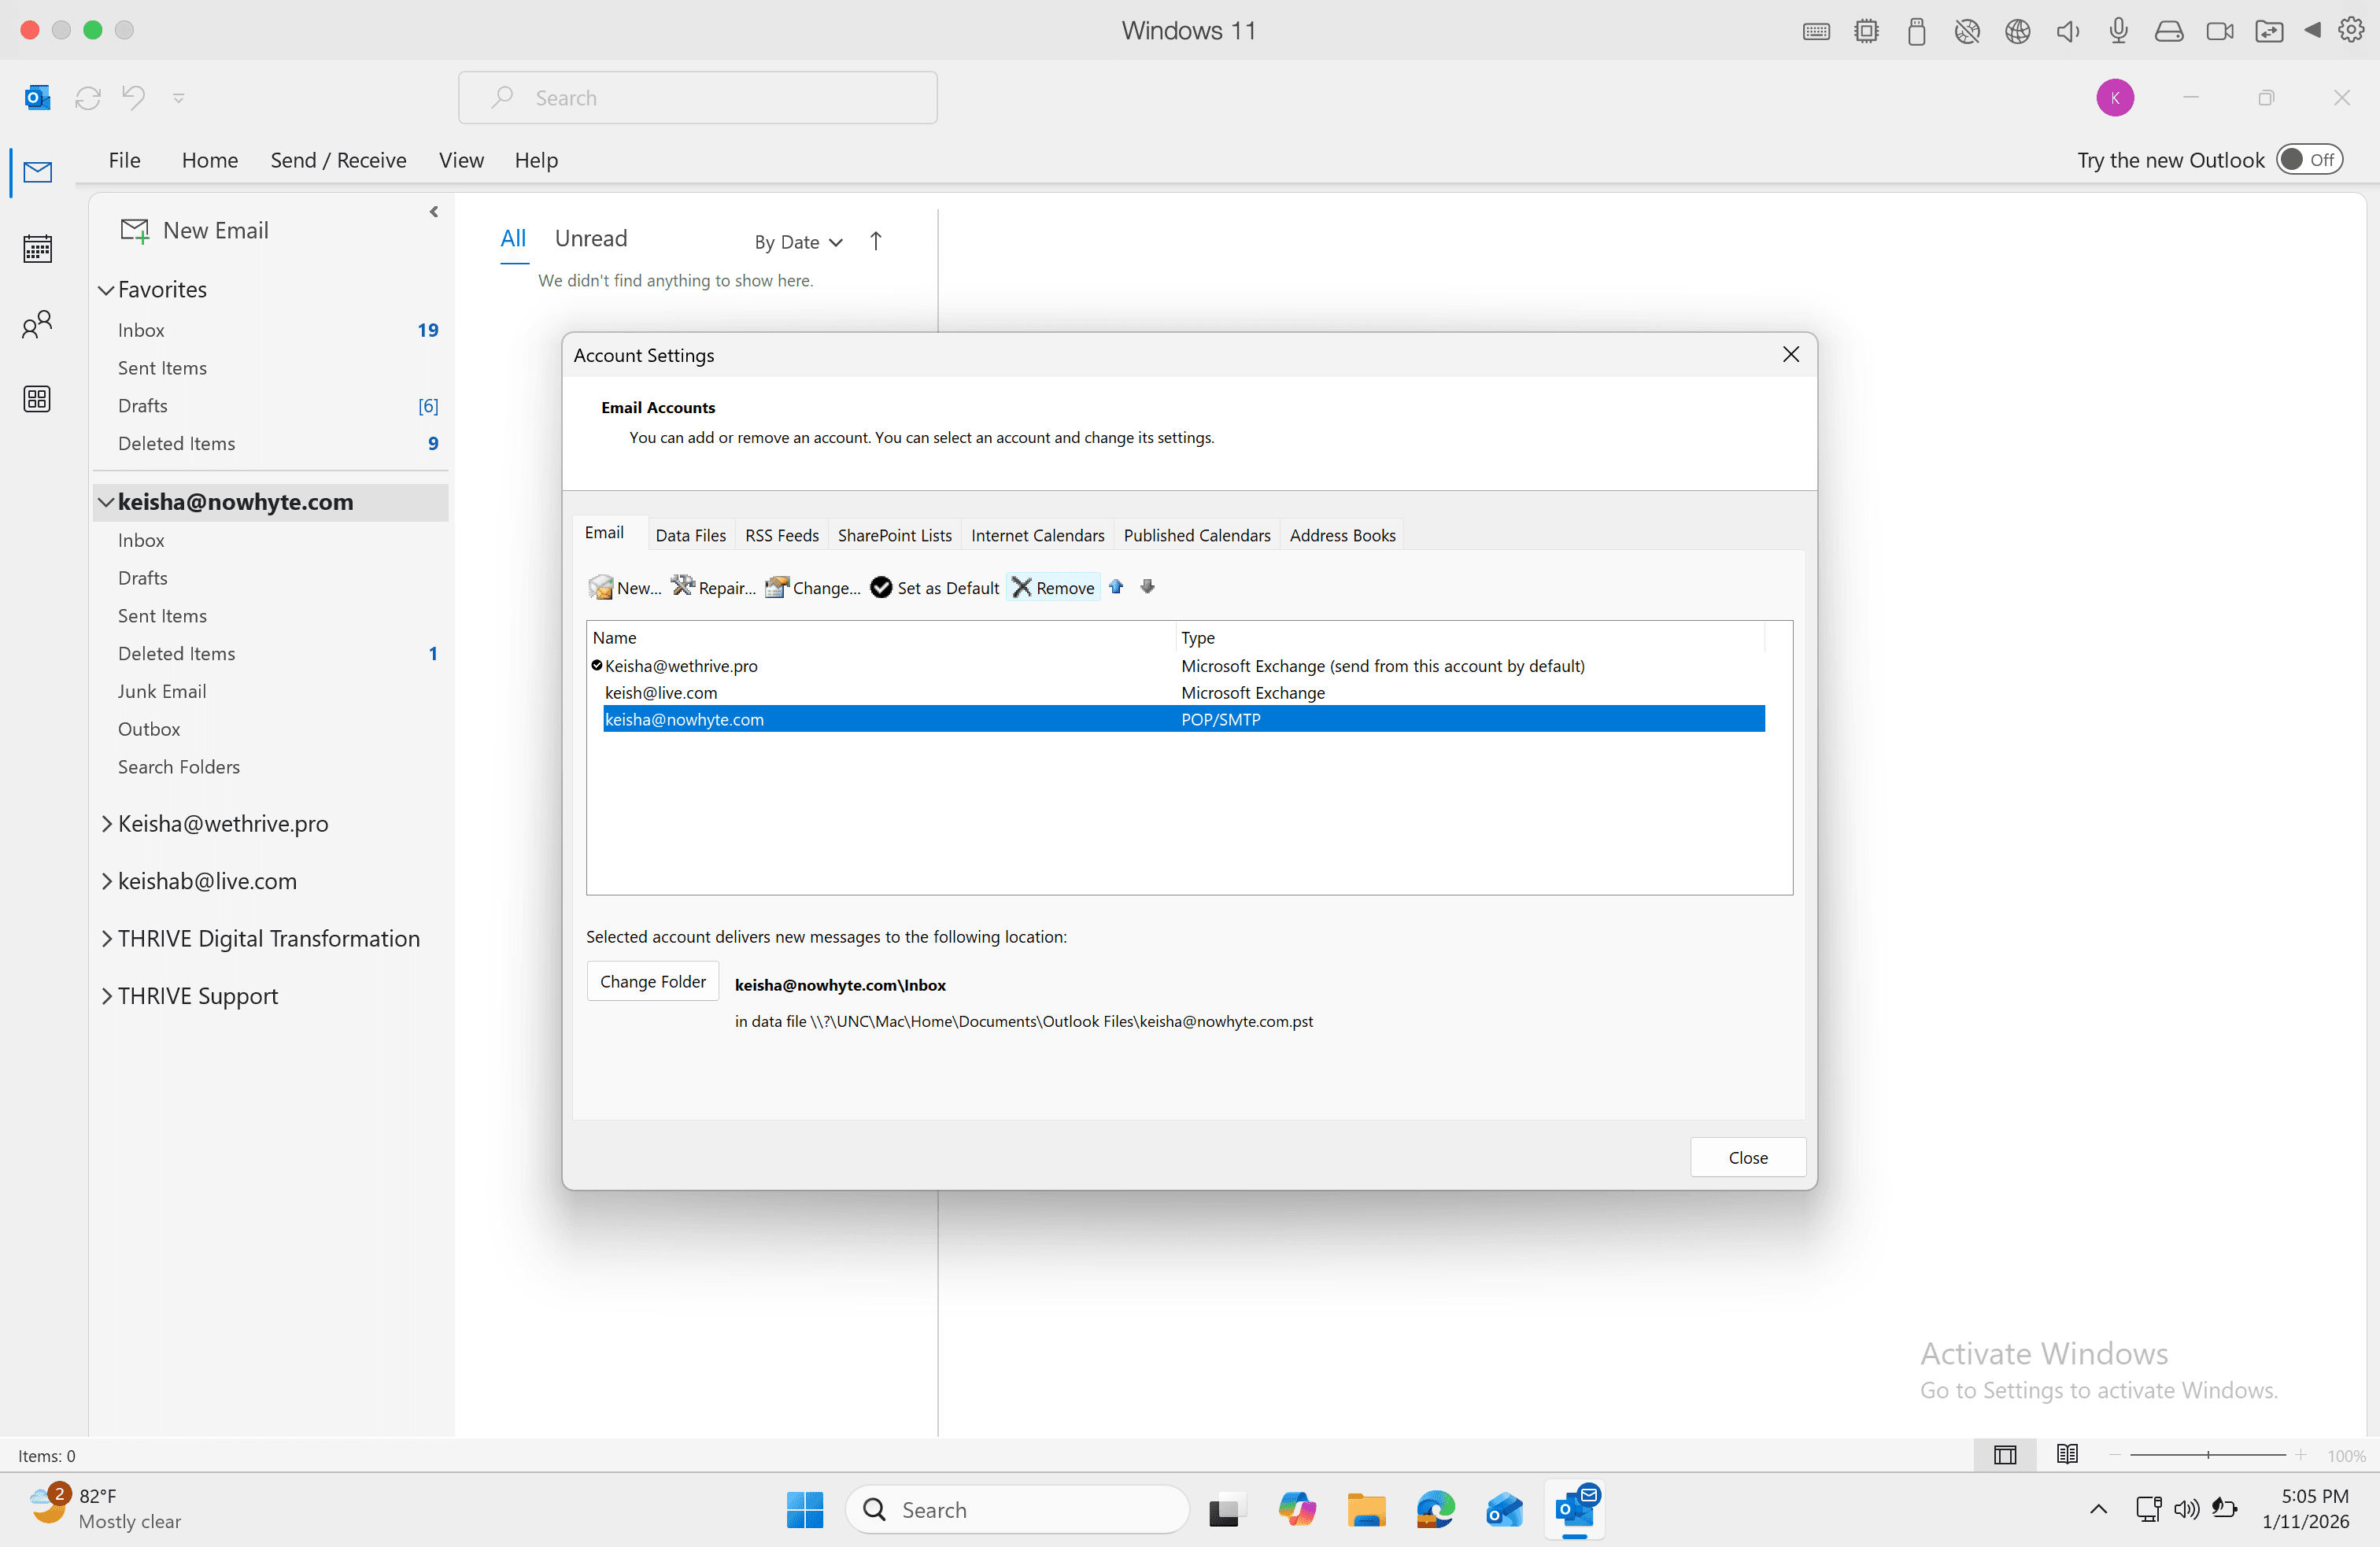This screenshot has height=1547, width=2380.
Task: Click New Email button
Action: point(195,230)
